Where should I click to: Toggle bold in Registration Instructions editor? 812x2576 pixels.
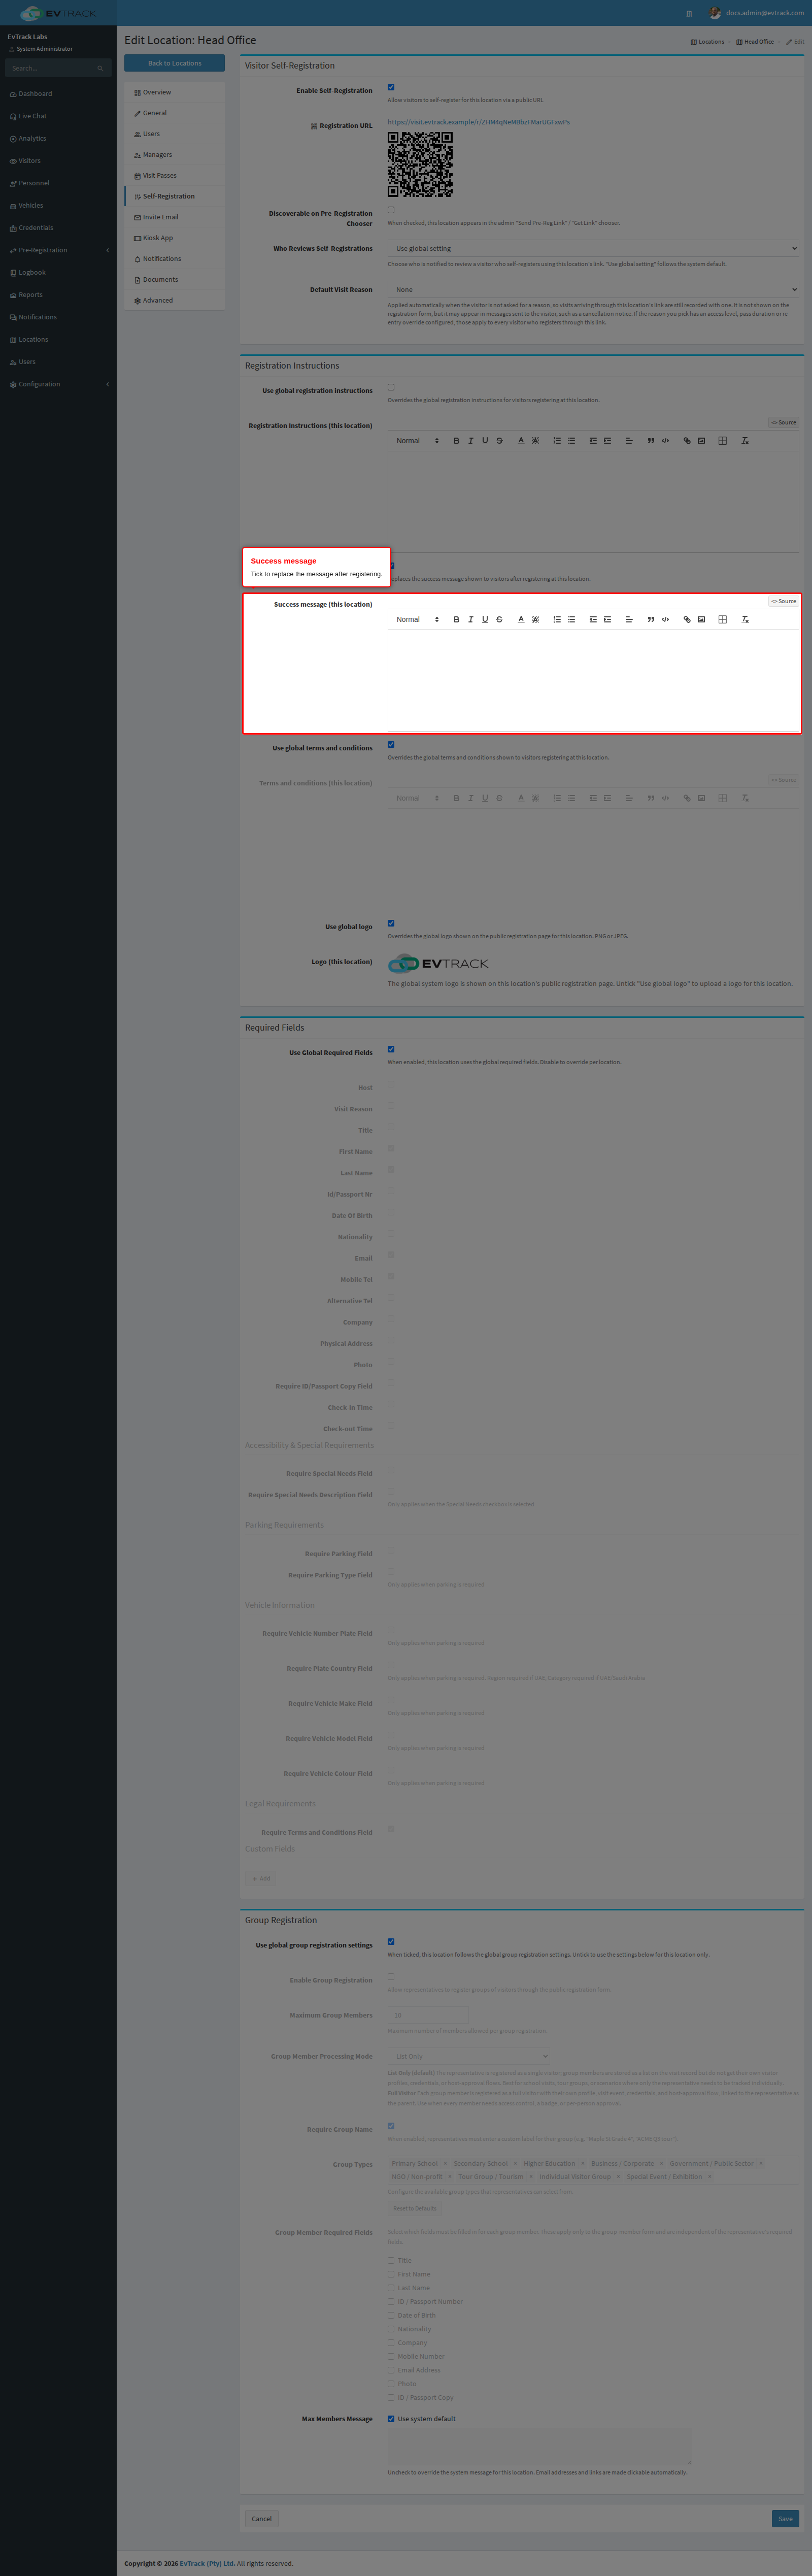456,440
